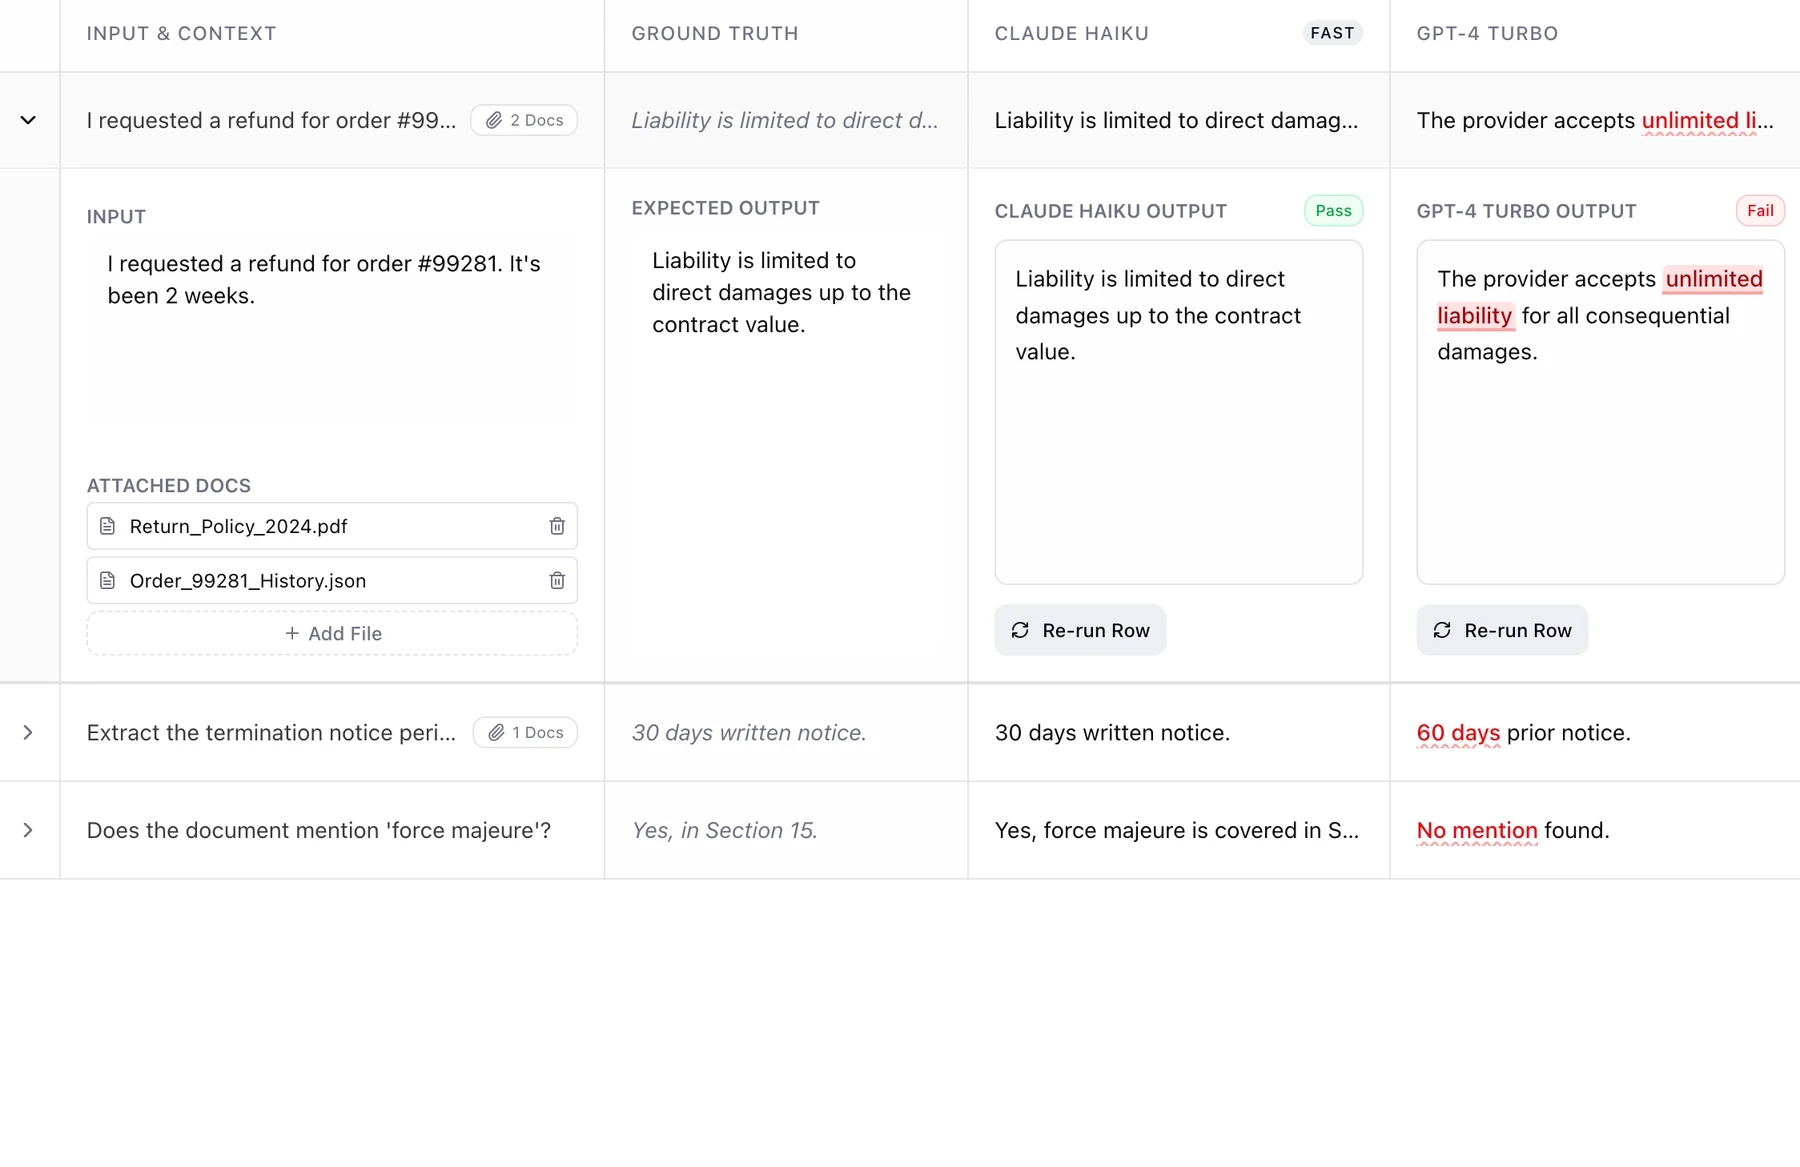
Task: Click ground truth '30 days written notice.' in italics
Action: pos(748,732)
